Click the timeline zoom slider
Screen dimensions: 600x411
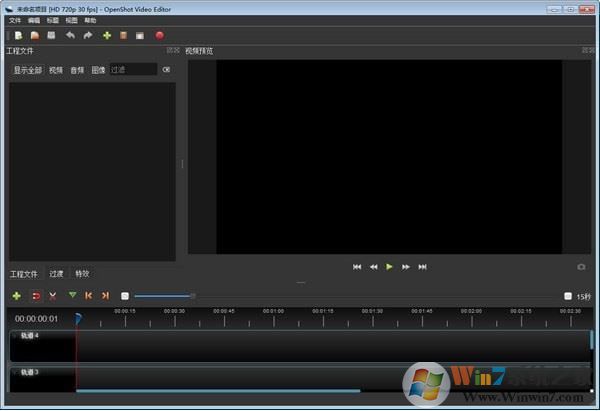pyautogui.click(x=162, y=296)
